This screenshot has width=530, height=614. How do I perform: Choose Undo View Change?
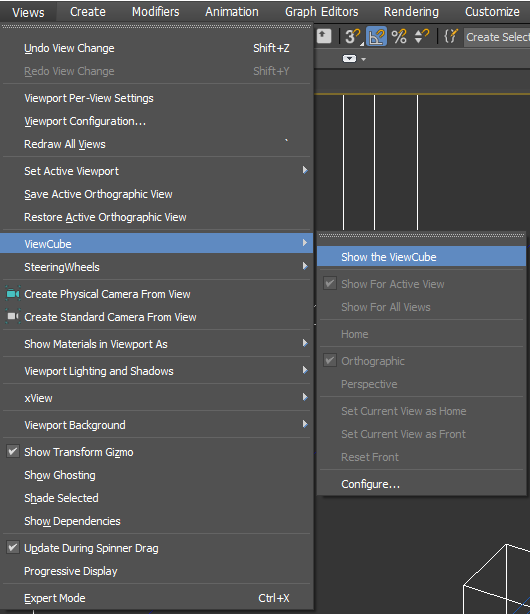point(157,48)
